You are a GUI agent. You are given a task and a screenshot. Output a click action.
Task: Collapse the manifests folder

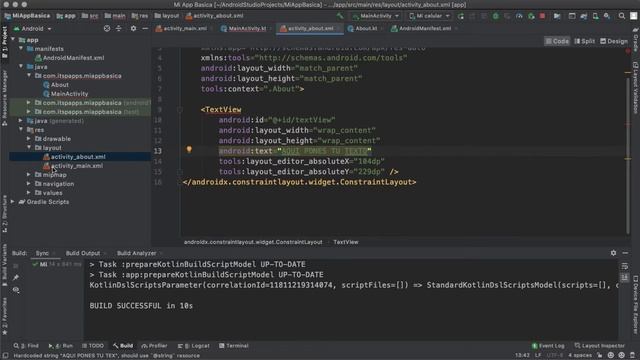[x=21, y=49]
